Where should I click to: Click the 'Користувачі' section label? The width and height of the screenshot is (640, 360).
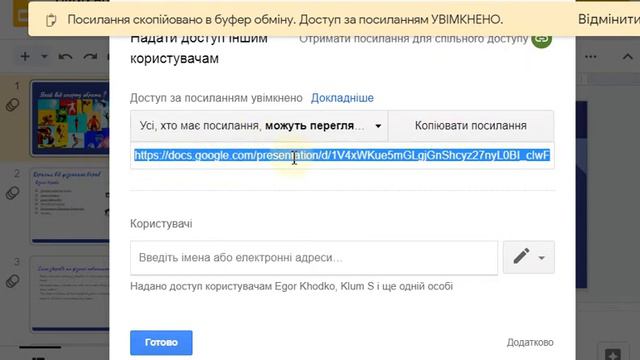(161, 224)
